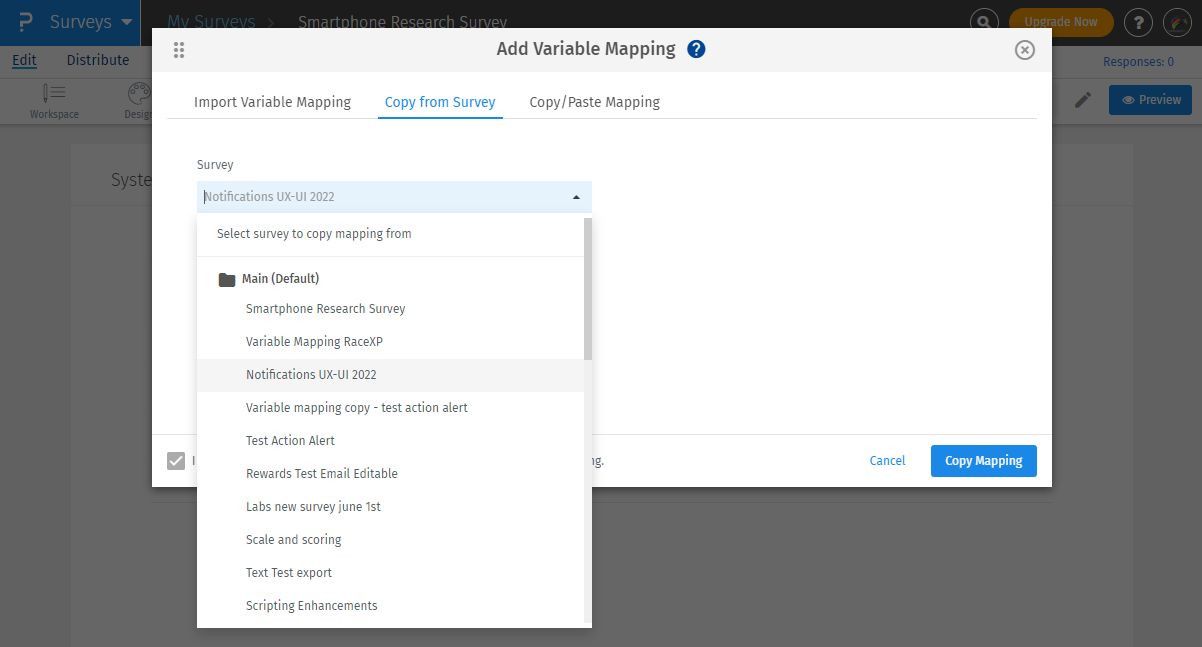Screen dimensions: 1202x647
Task: Click the pencil edit icon
Action: coord(1083,100)
